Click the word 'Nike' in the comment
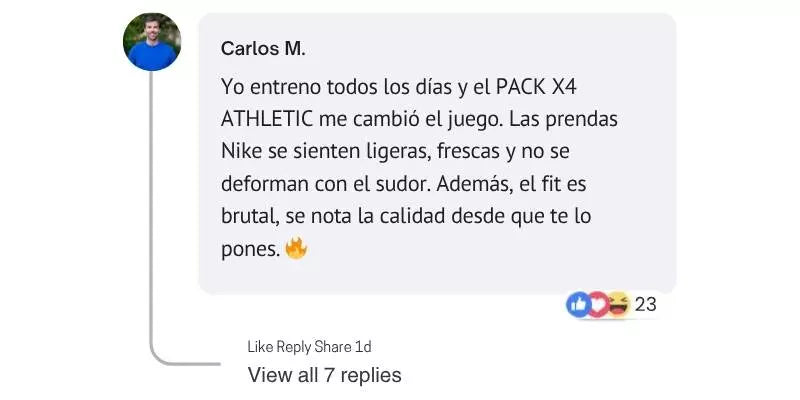800x400 pixels. pos(242,152)
